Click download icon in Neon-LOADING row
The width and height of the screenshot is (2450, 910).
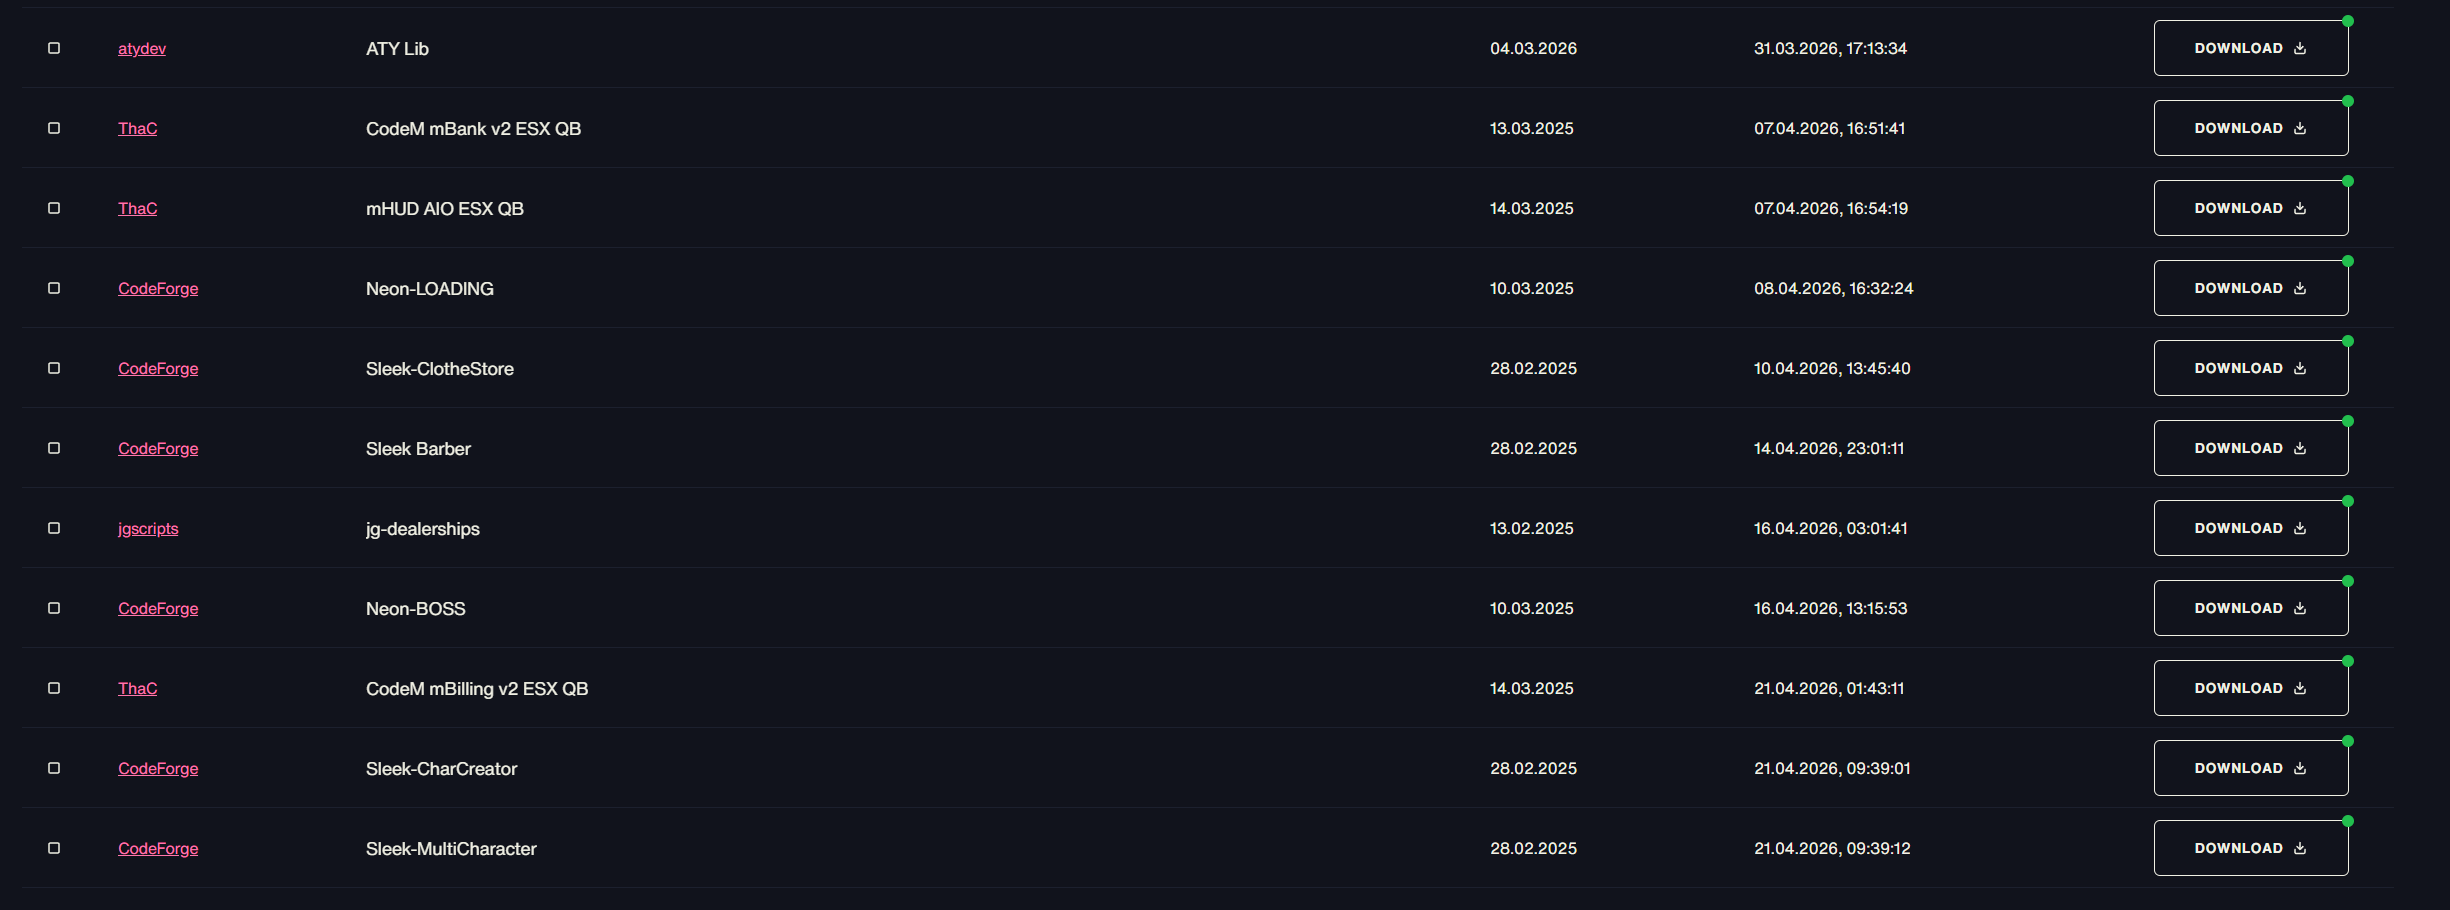click(2300, 288)
